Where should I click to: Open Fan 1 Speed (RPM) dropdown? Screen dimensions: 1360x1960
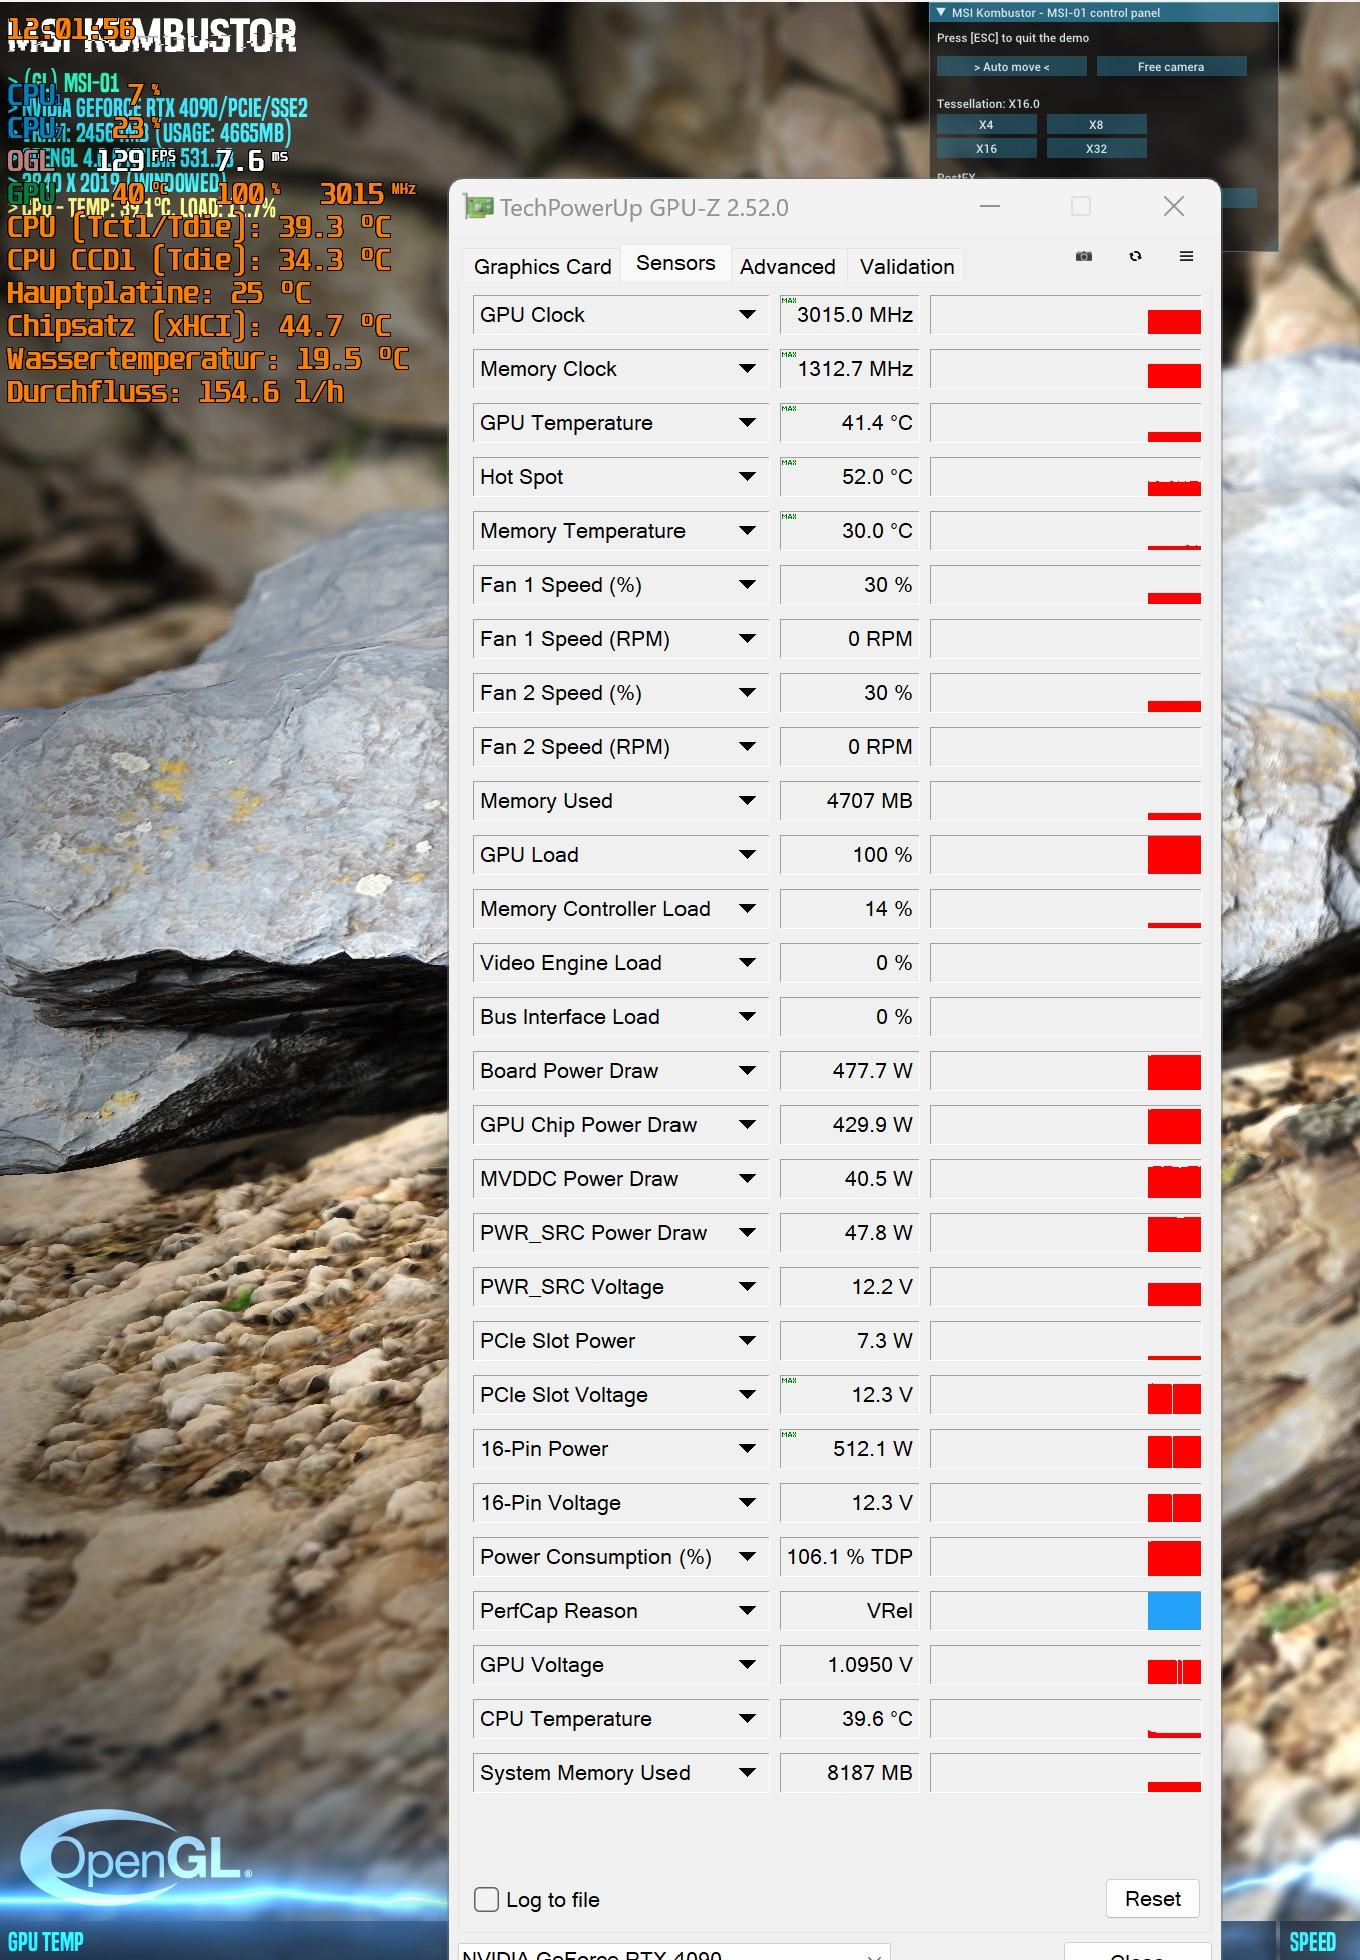coord(747,639)
